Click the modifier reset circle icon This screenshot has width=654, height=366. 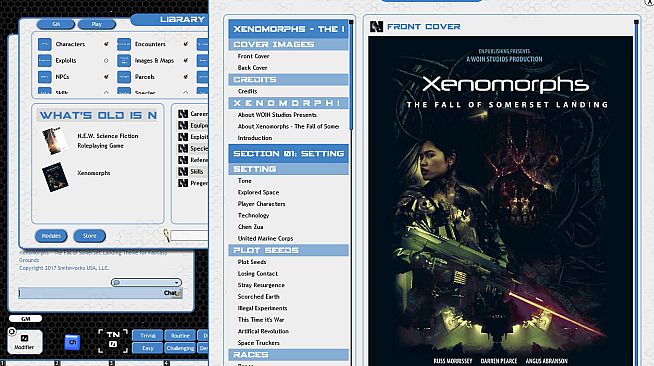[x=12, y=331]
